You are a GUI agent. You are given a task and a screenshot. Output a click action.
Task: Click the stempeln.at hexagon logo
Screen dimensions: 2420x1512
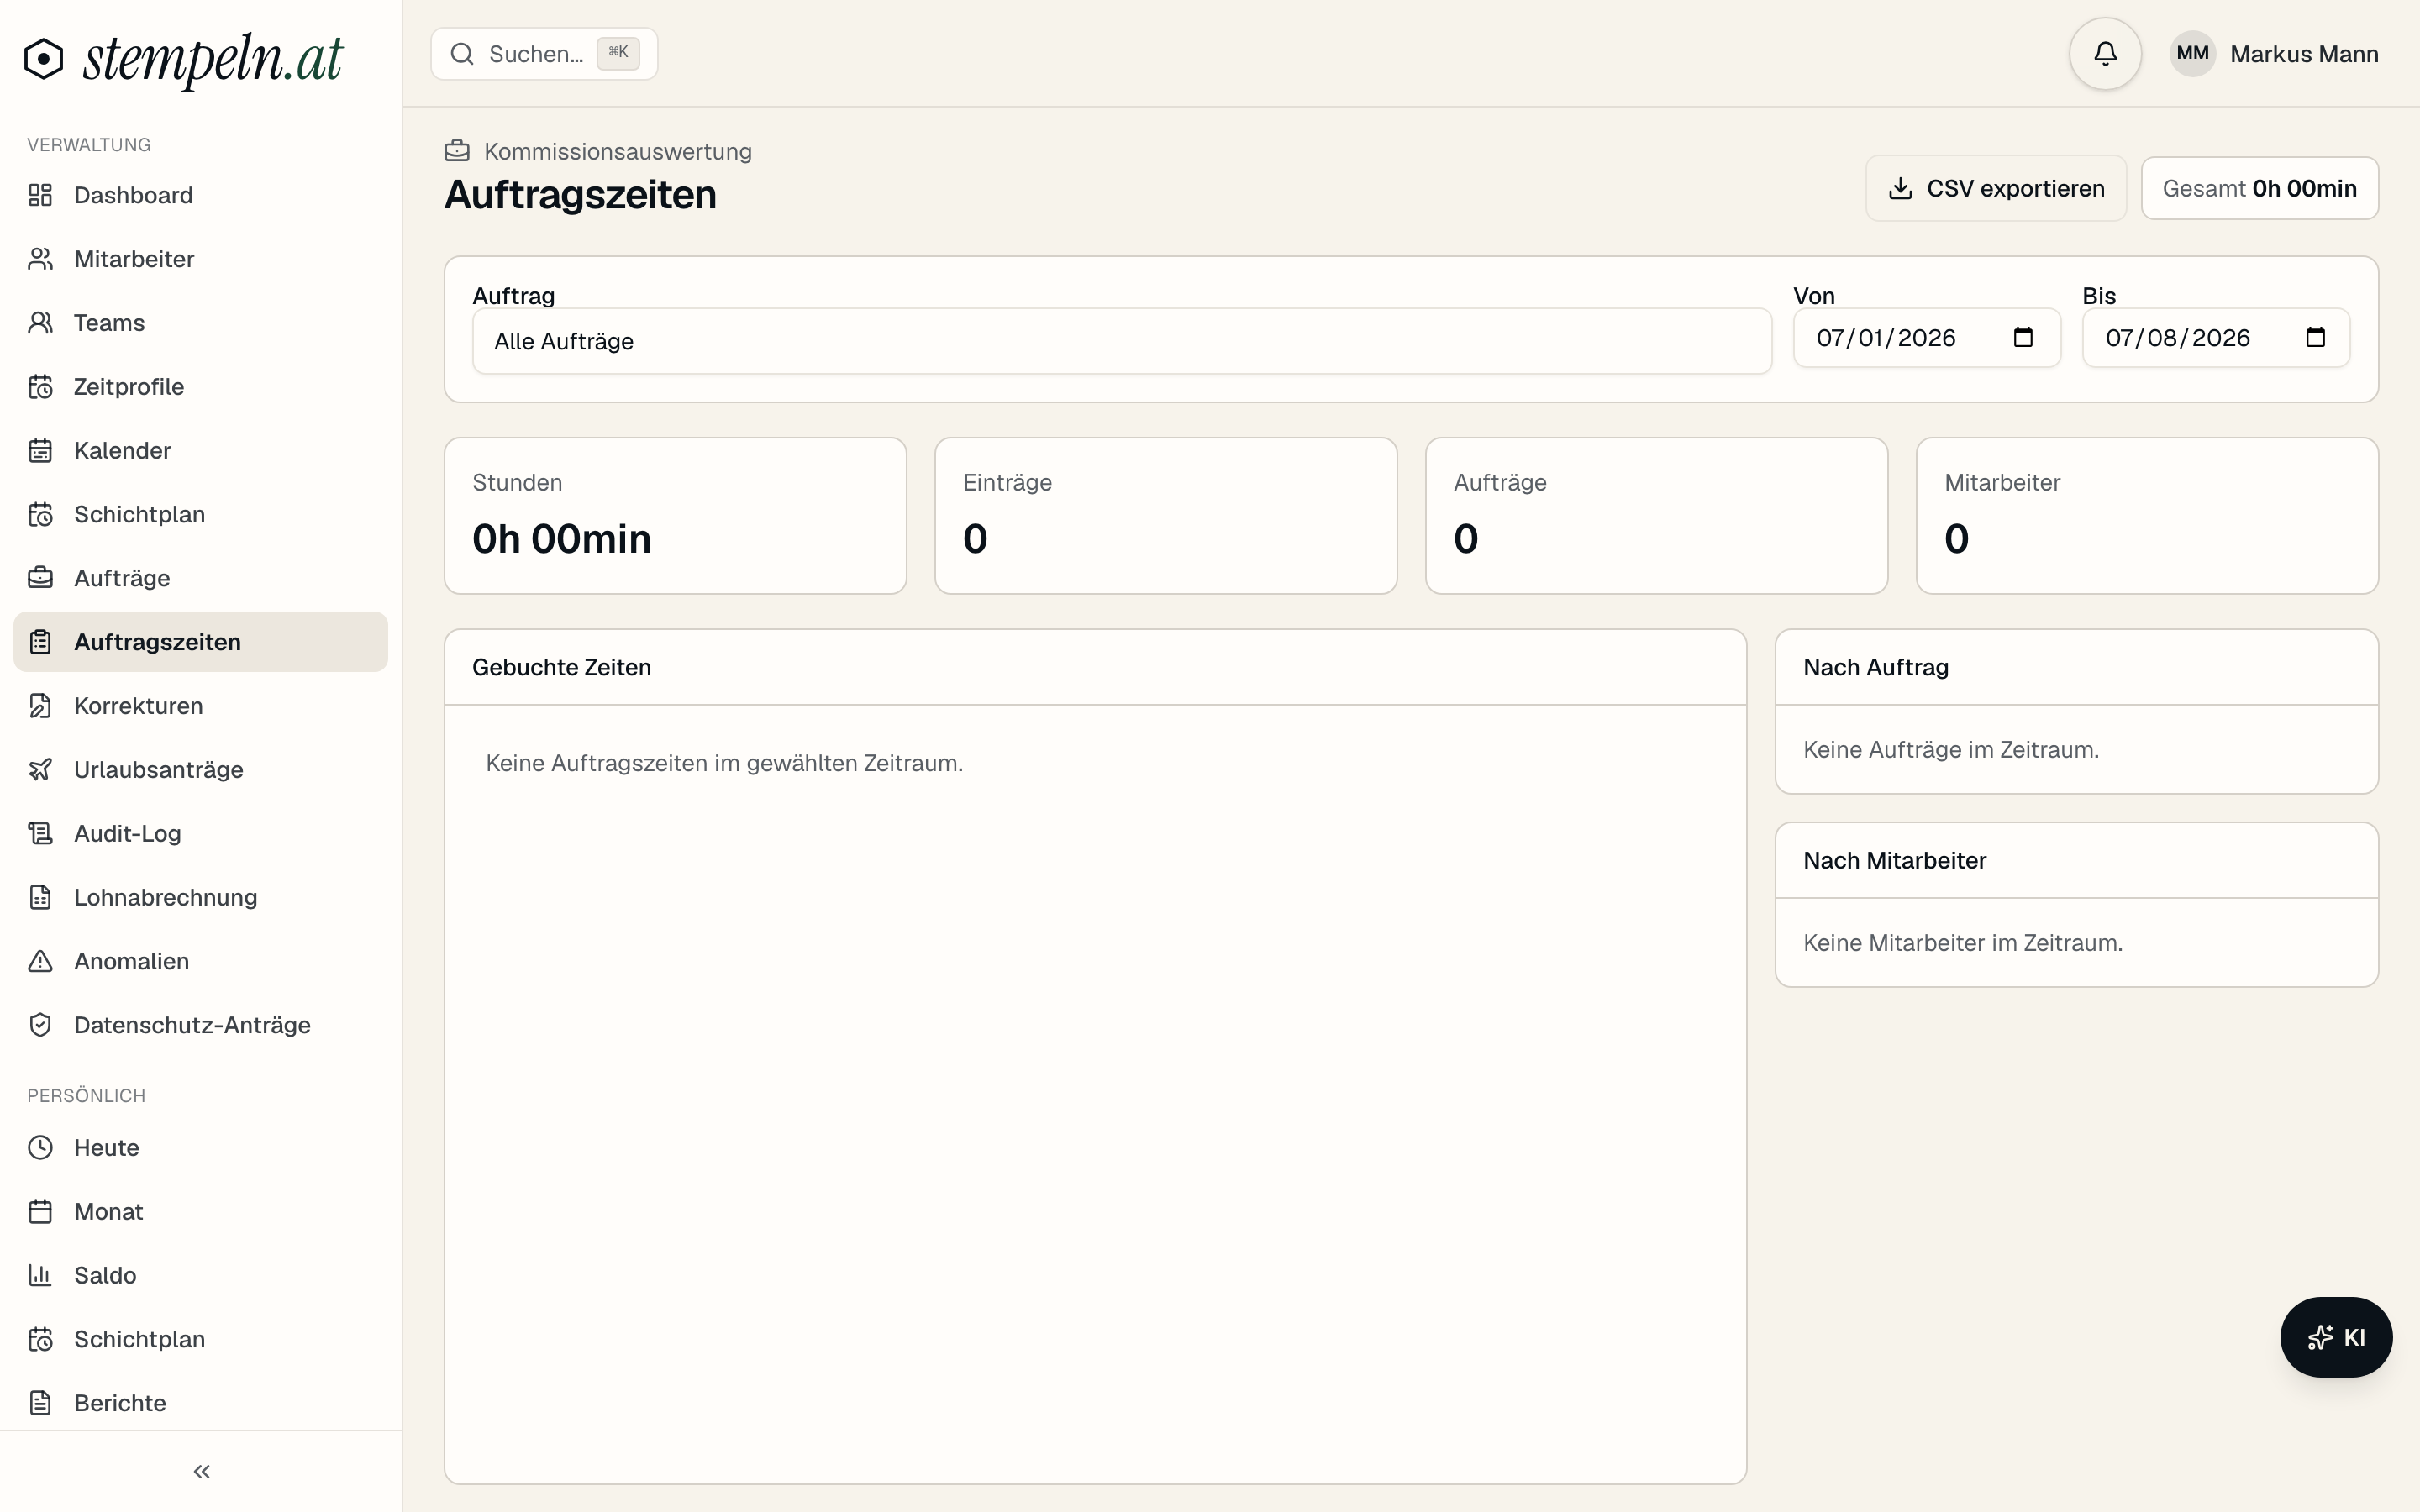pos(44,58)
